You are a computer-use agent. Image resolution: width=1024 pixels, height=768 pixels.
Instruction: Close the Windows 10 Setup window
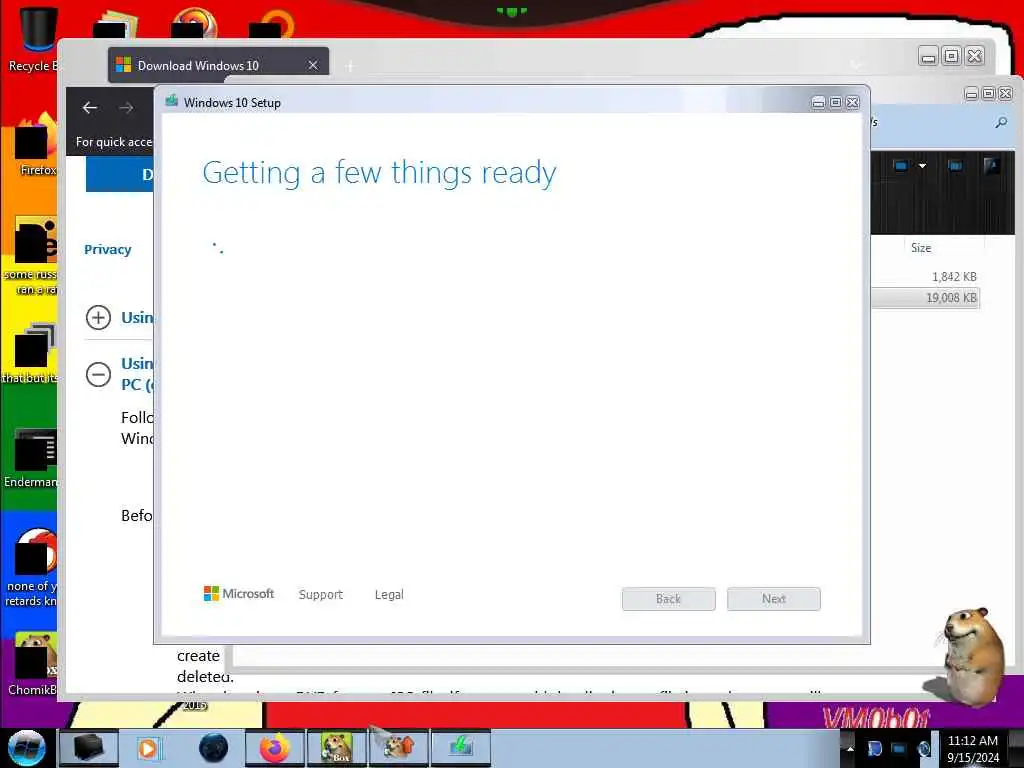tap(853, 103)
